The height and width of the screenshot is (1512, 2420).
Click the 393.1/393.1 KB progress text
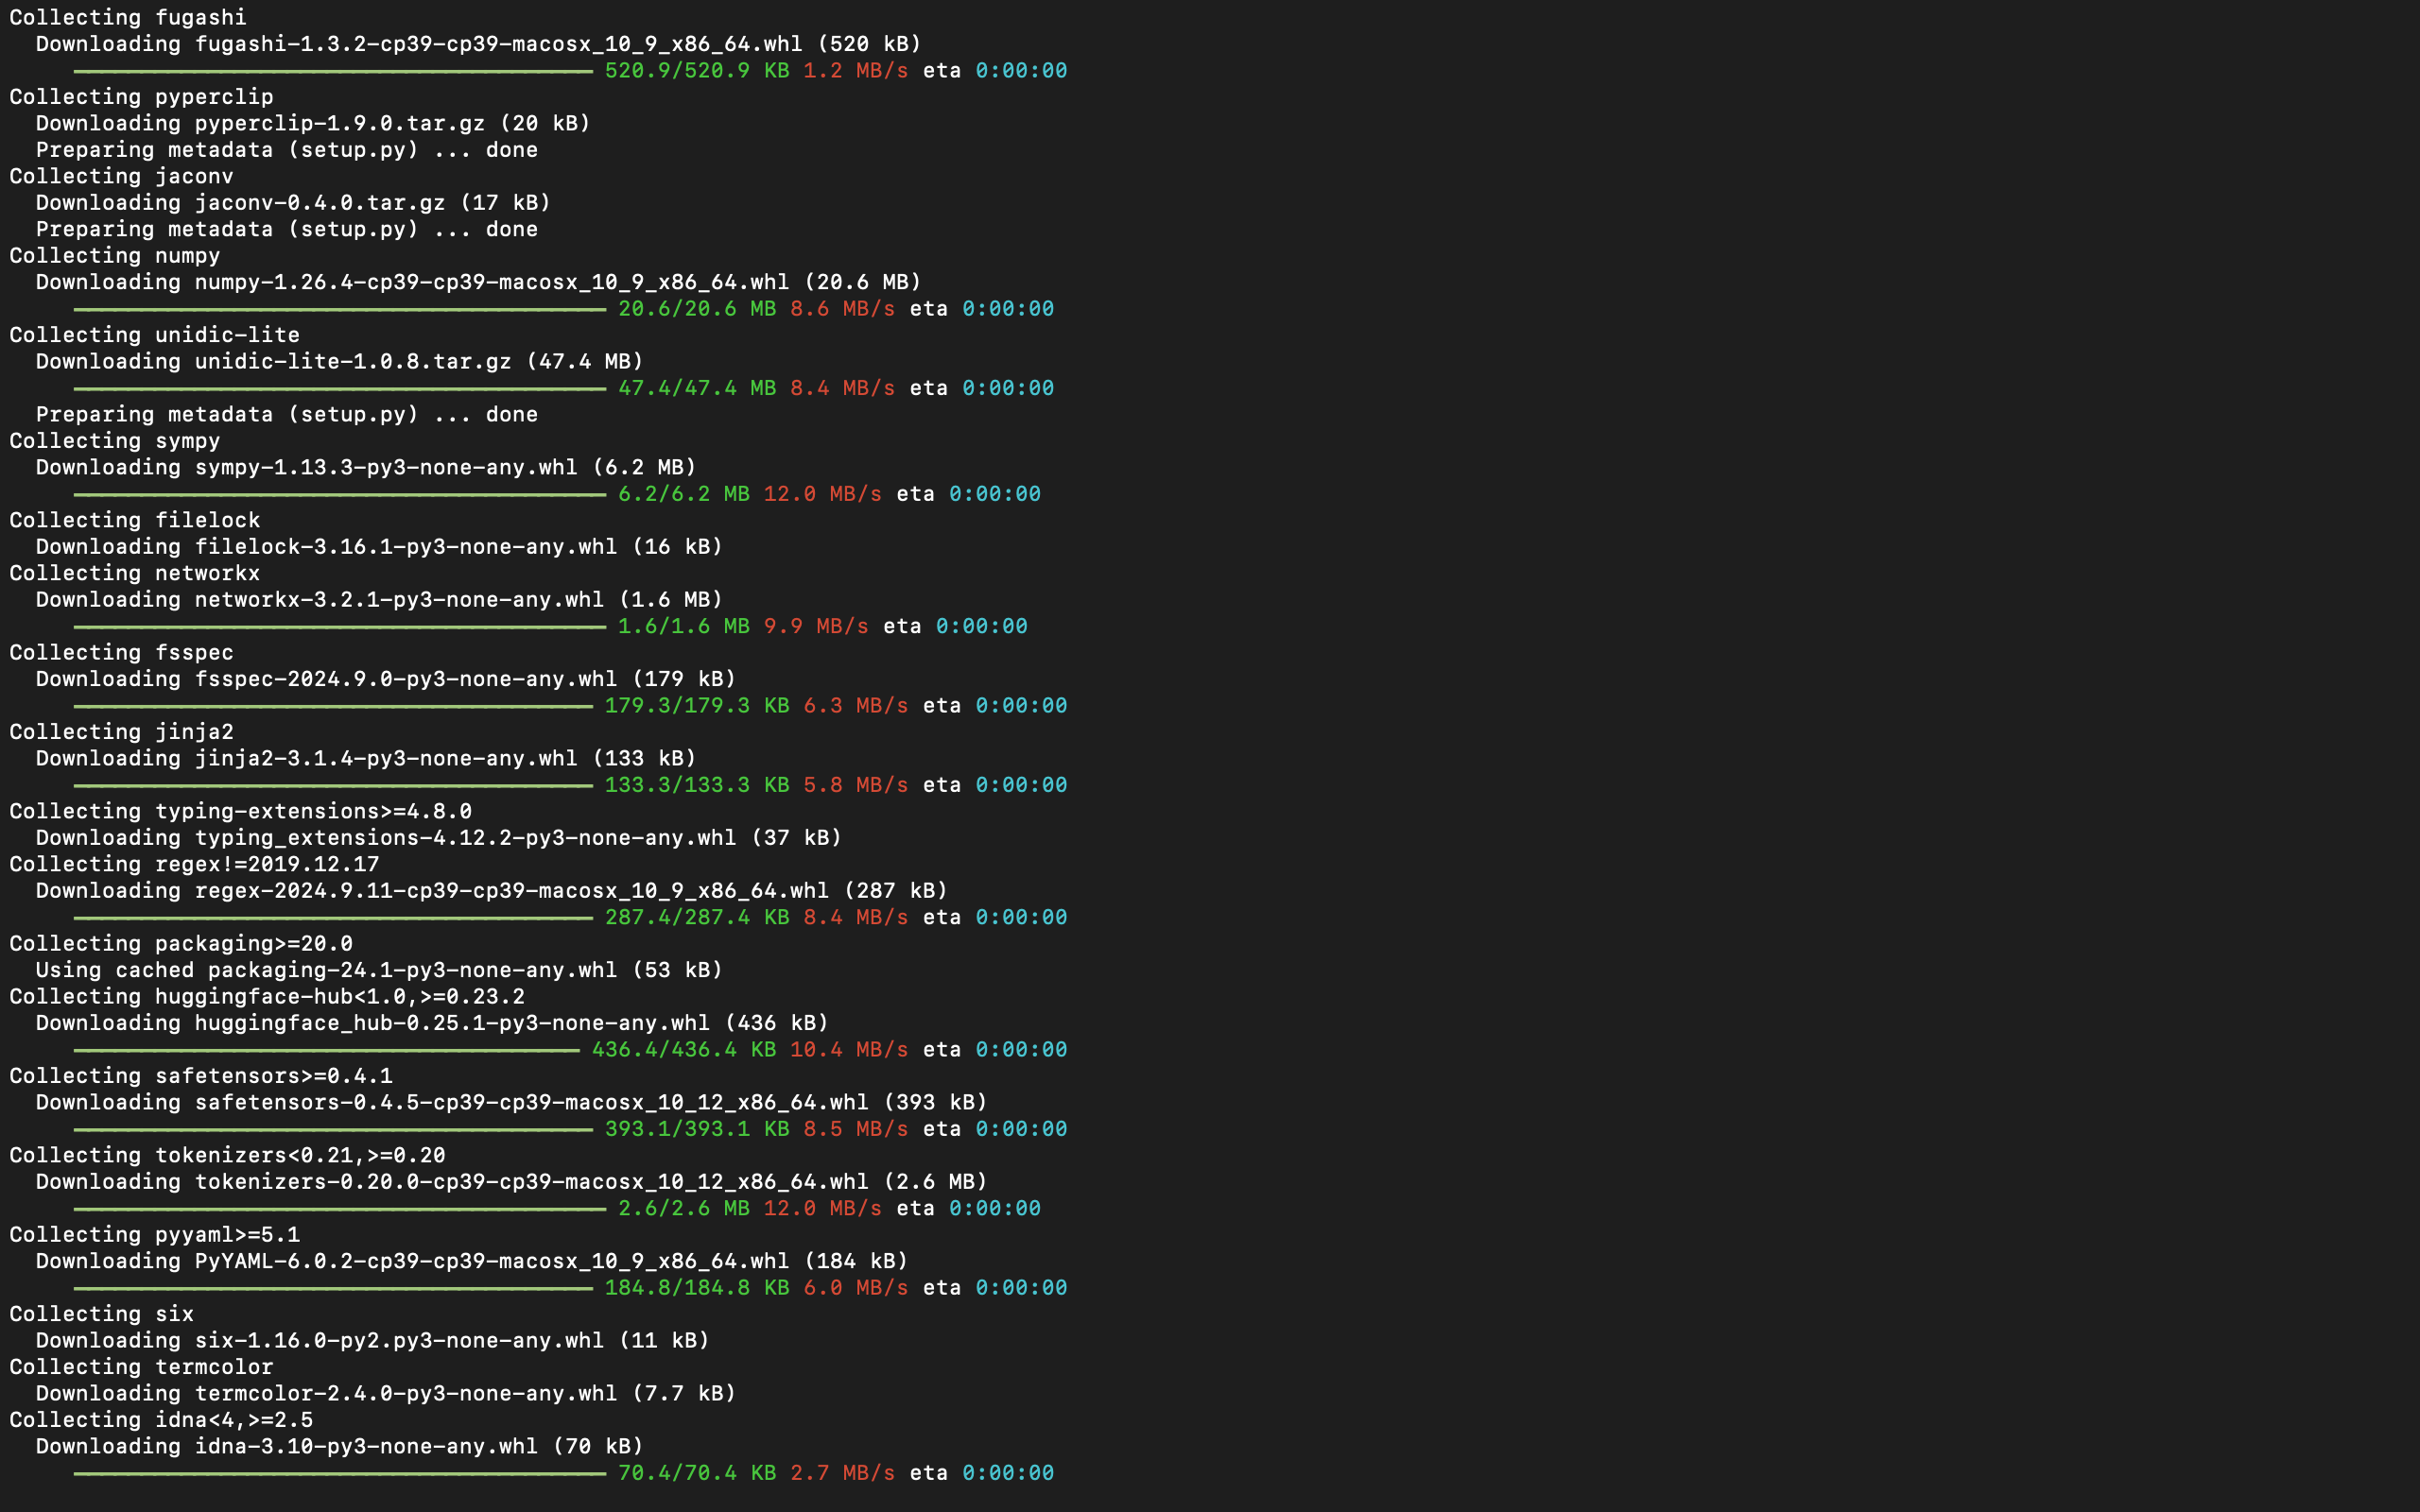[697, 1129]
